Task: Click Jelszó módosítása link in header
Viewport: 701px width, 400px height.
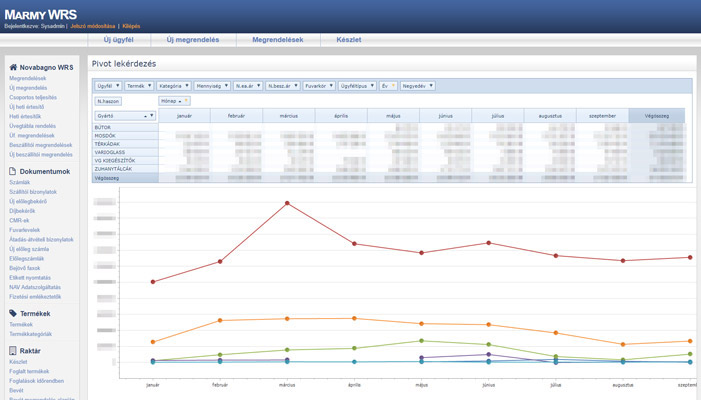Action: (x=93, y=26)
